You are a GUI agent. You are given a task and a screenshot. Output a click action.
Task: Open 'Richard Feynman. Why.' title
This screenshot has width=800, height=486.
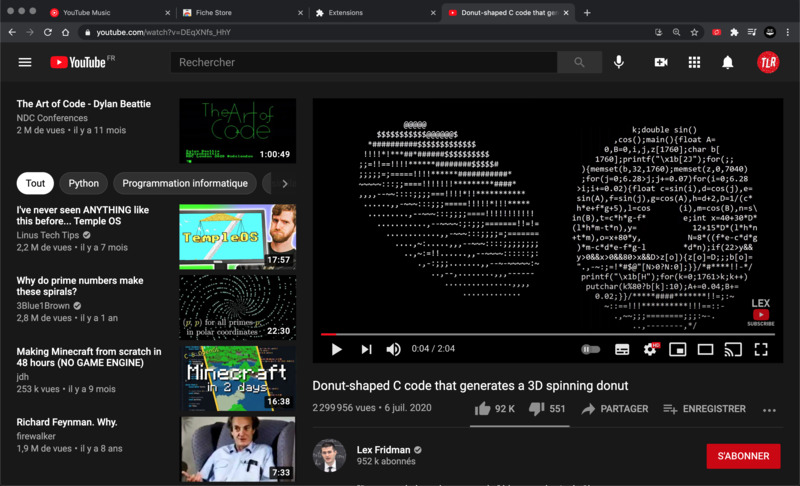tap(67, 422)
